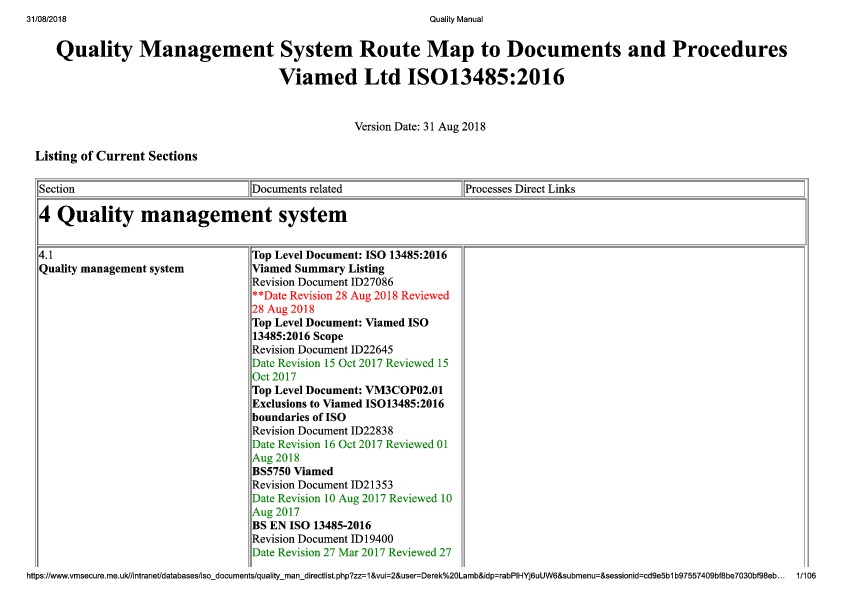The width and height of the screenshot is (842, 595).
Task: Open the BS EN ISO 13485-2016 entry
Action: coord(311,525)
